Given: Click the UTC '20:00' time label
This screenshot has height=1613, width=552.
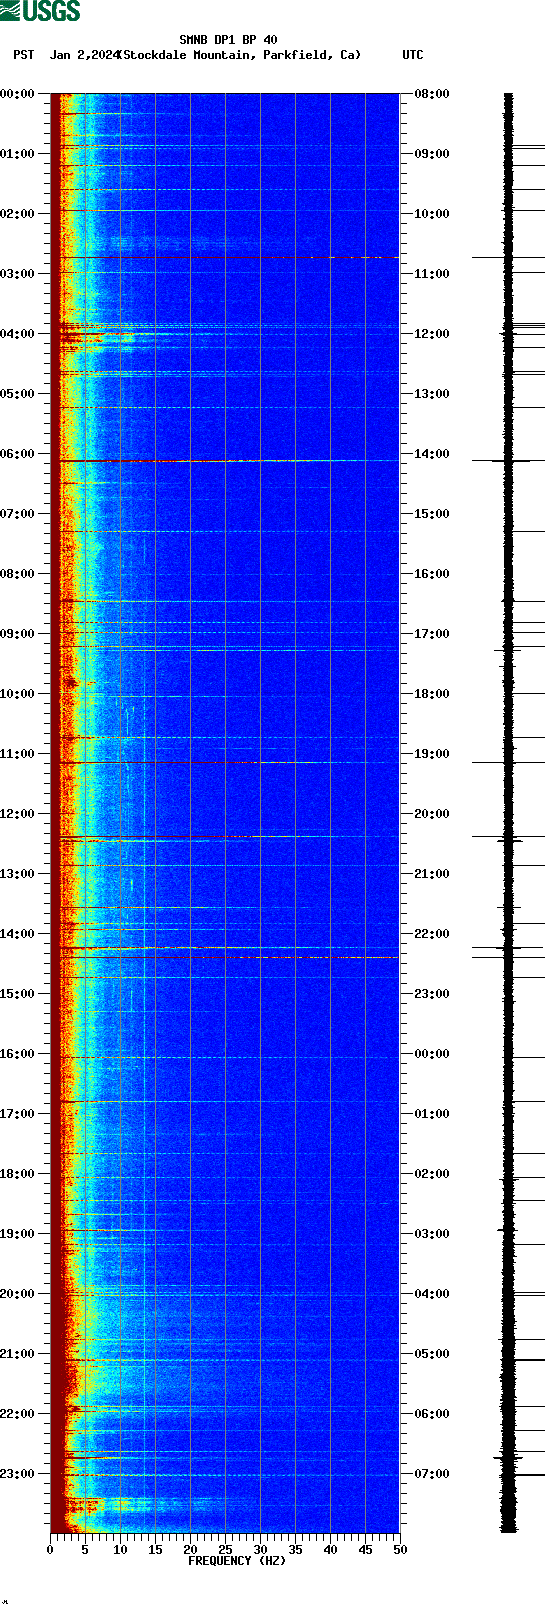Looking at the screenshot, I should click(x=432, y=814).
